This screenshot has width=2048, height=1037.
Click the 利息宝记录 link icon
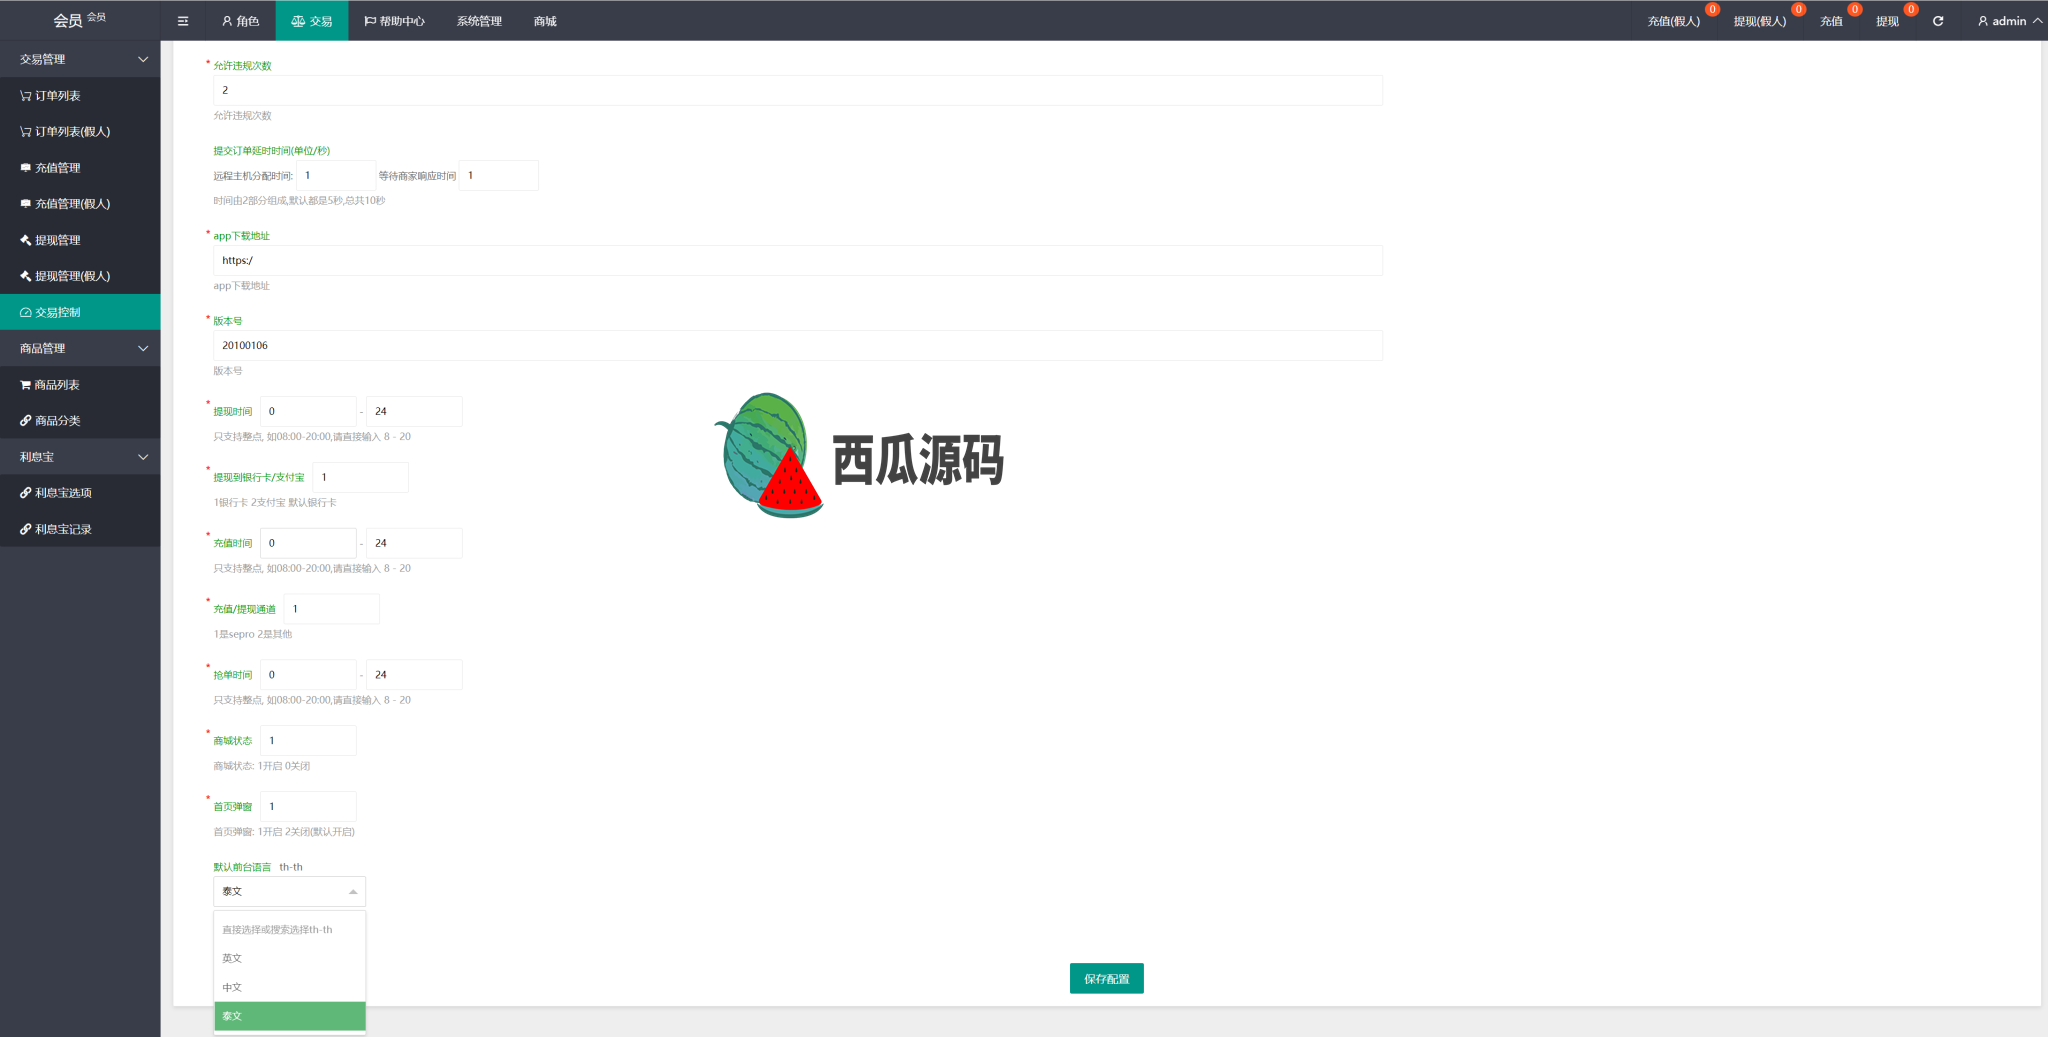click(26, 529)
